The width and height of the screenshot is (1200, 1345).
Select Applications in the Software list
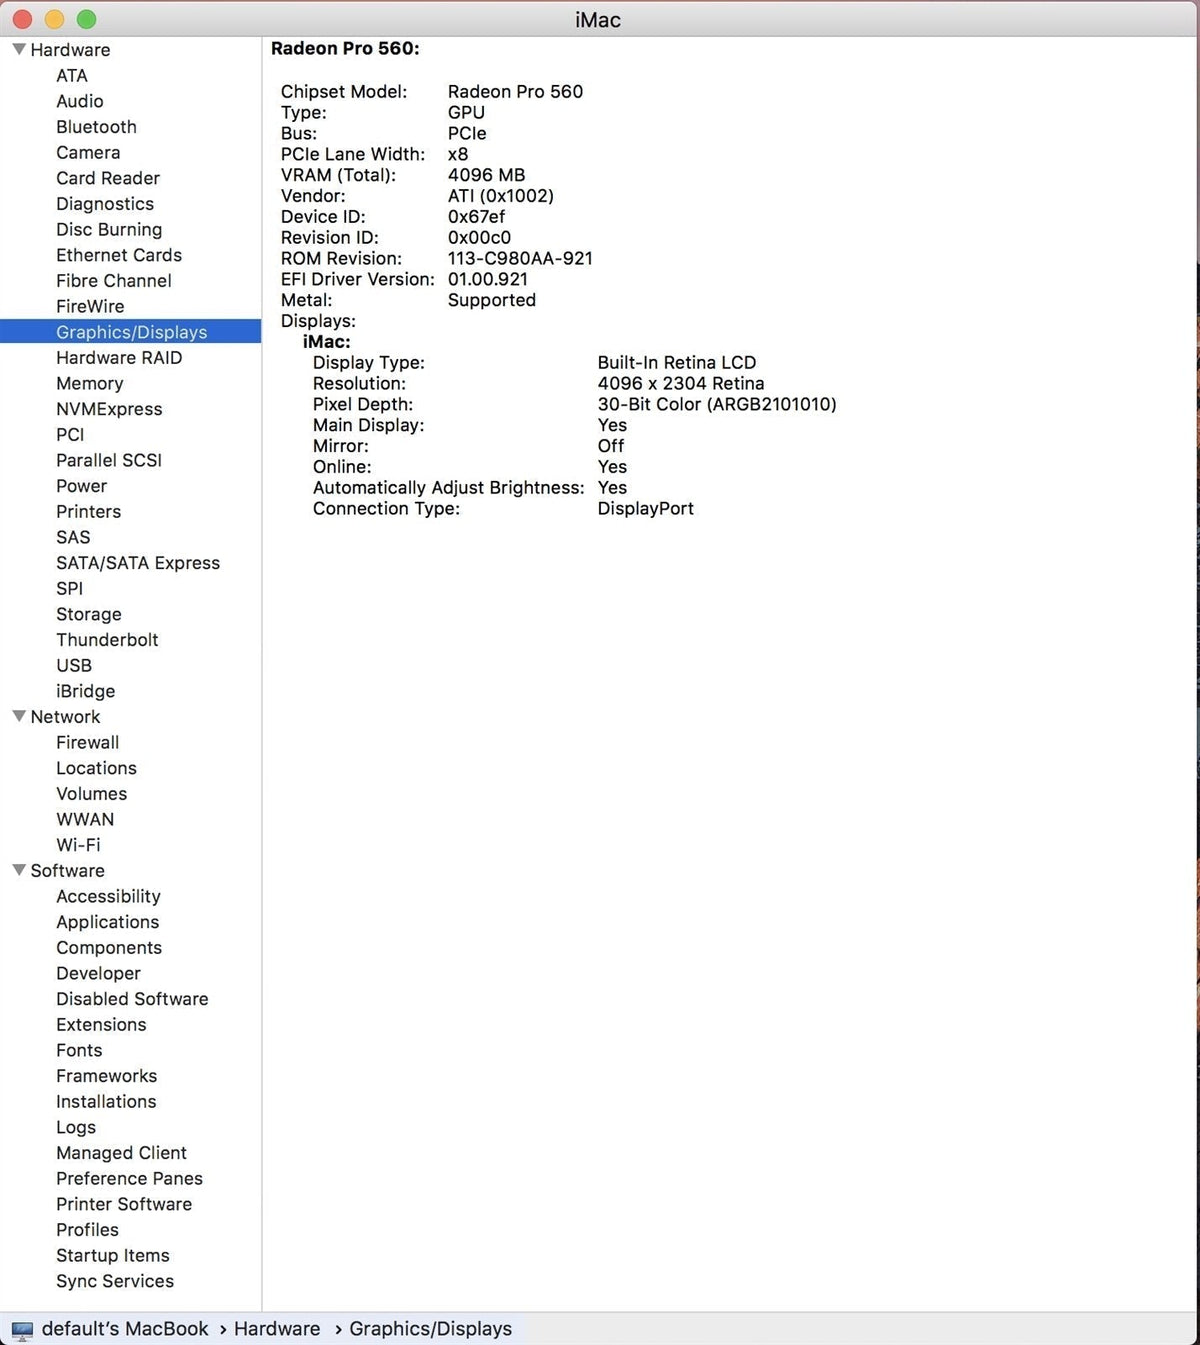coord(107,922)
